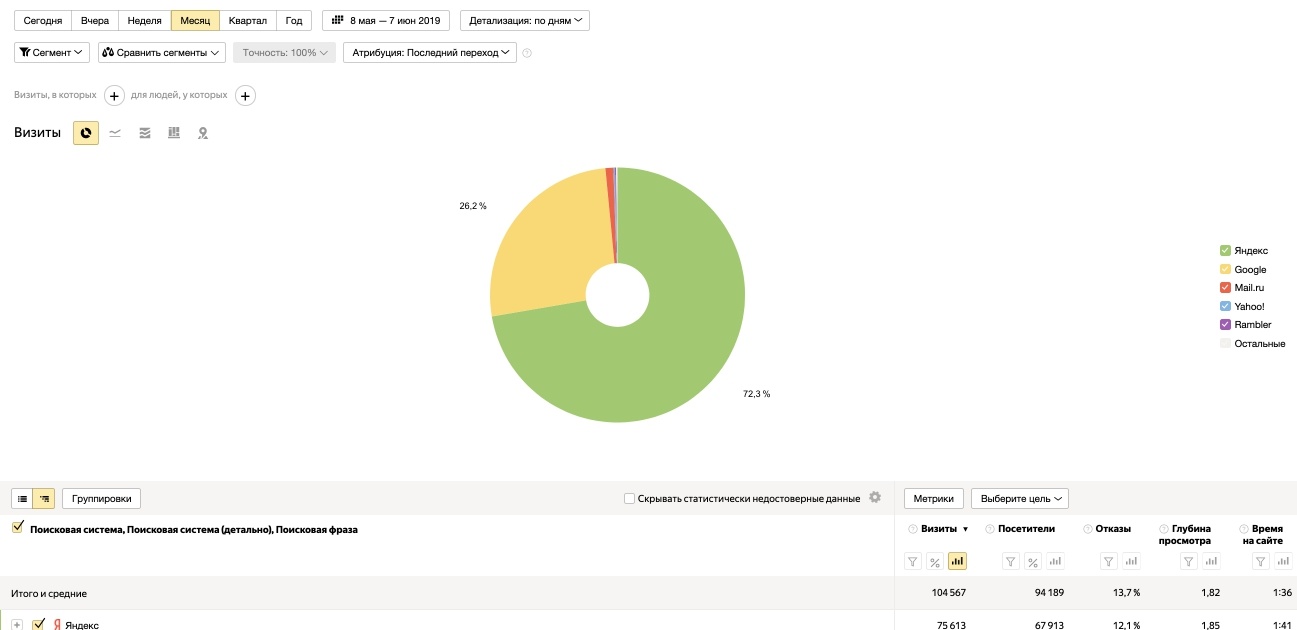The width and height of the screenshot is (1297, 630).
Task: Select the Неделя period tab
Action: point(144,20)
